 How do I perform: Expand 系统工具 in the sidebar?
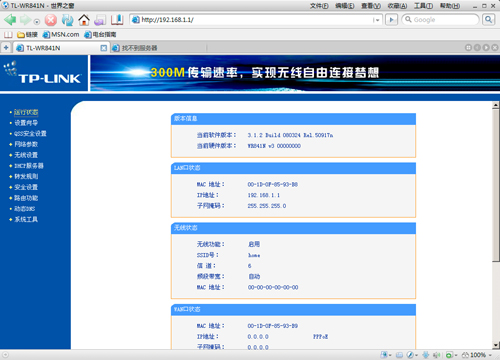(x=26, y=219)
